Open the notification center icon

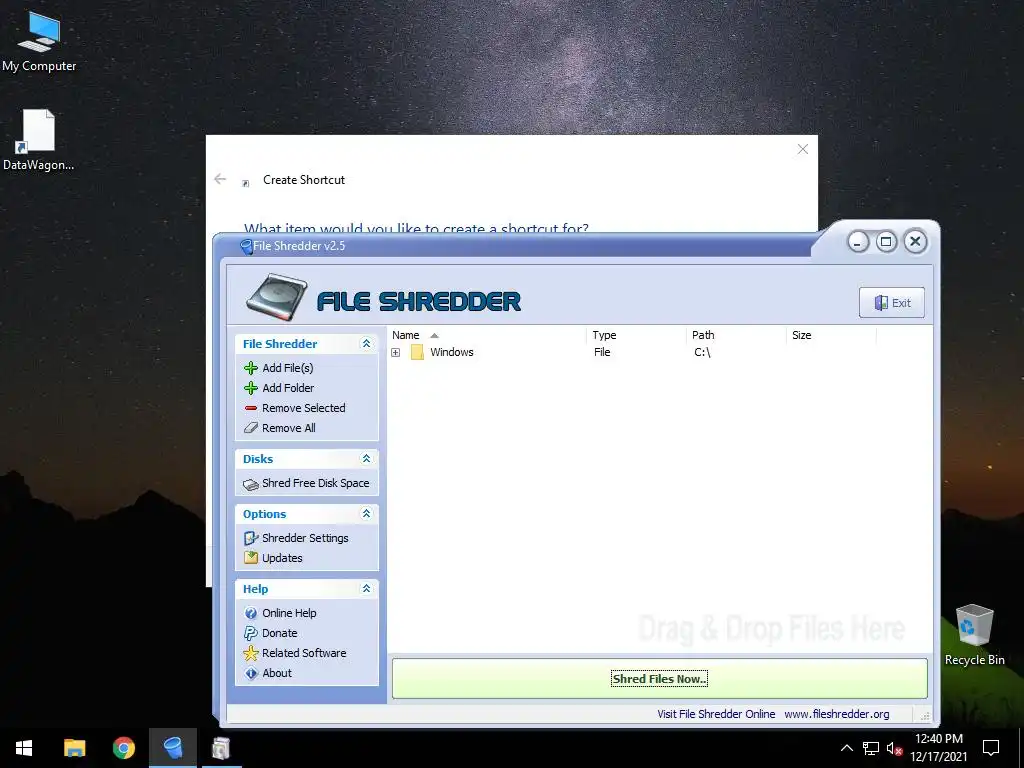[991, 748]
